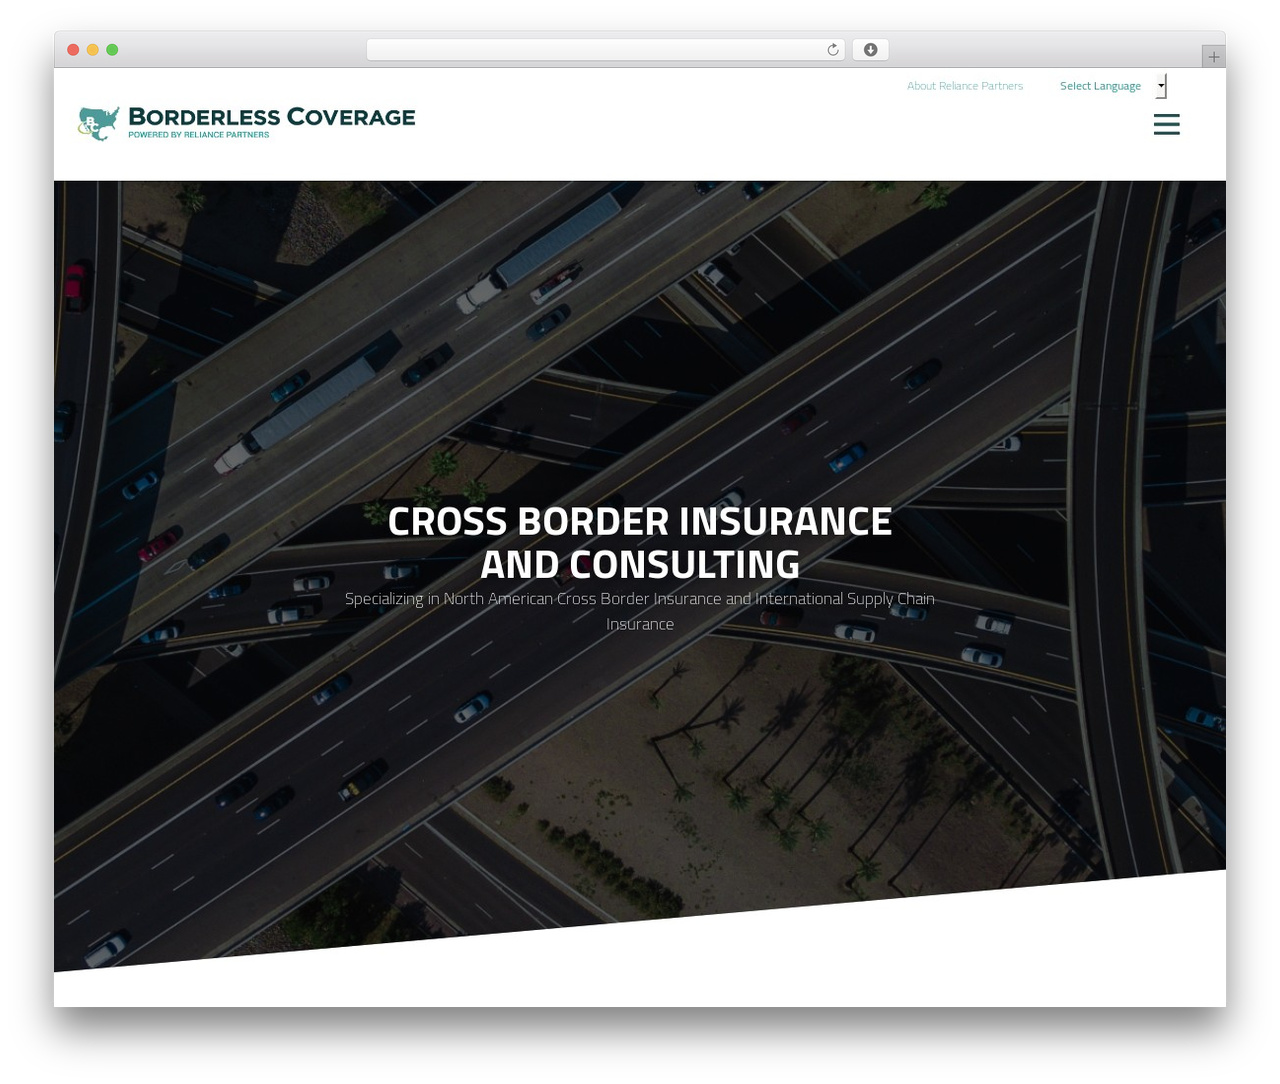The image size is (1280, 1084).
Task: Maximize the window with green button
Action: click(112, 50)
